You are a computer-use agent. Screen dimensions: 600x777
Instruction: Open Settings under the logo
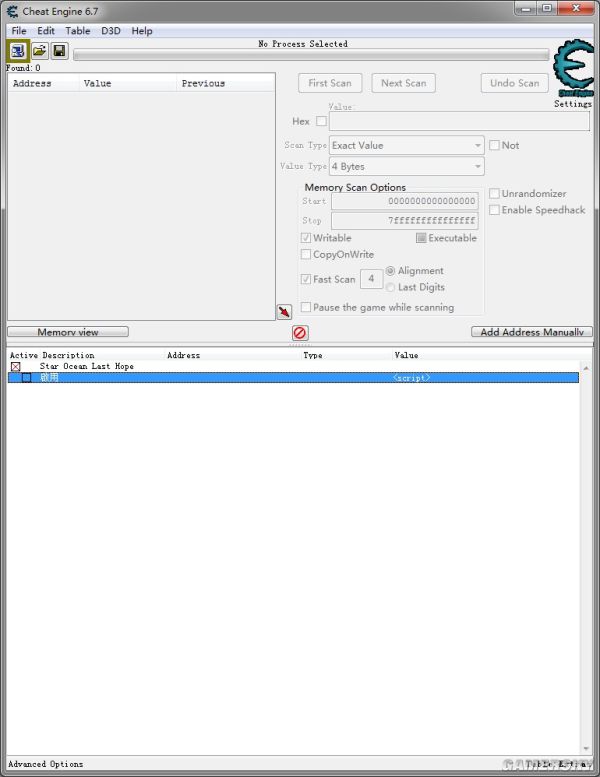(x=573, y=104)
